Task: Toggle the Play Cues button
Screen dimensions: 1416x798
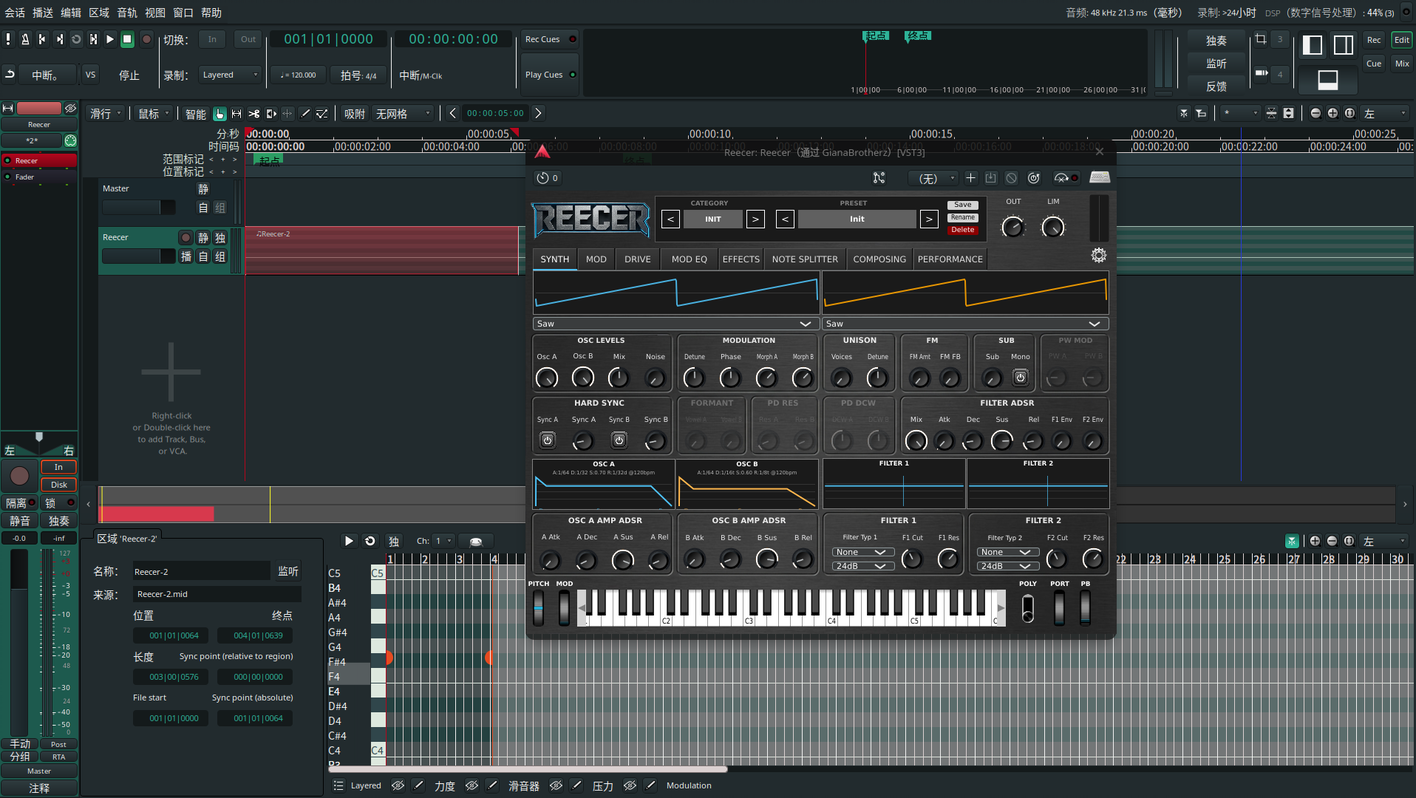Action: click(550, 75)
